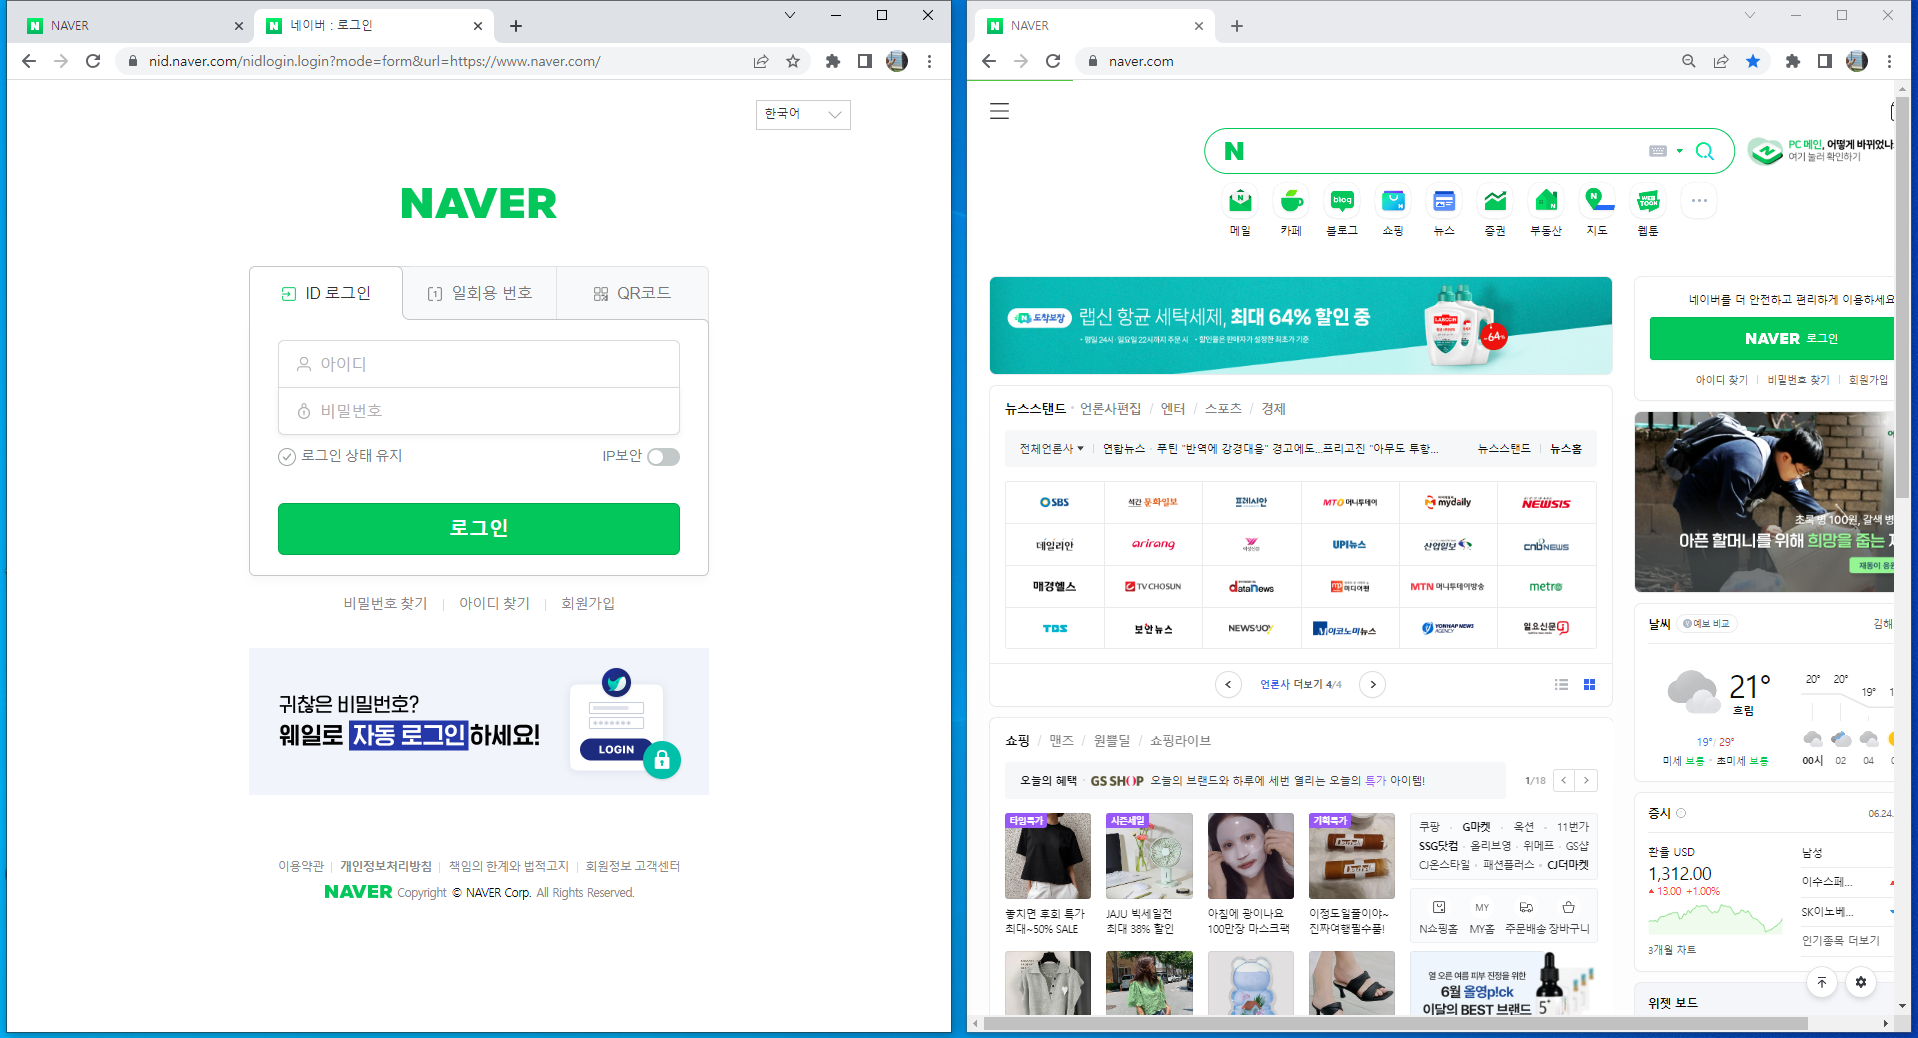
Task: Click the 비밀번호 input field
Action: tap(479, 411)
